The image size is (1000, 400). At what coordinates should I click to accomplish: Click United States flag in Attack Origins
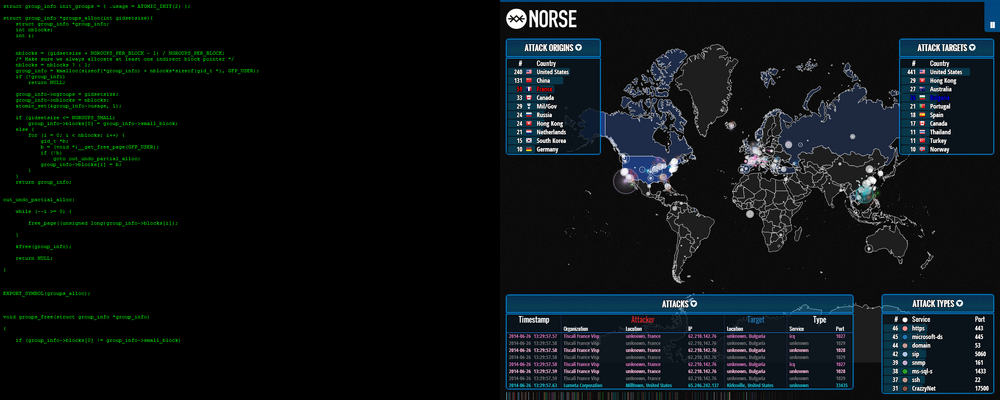(x=529, y=72)
